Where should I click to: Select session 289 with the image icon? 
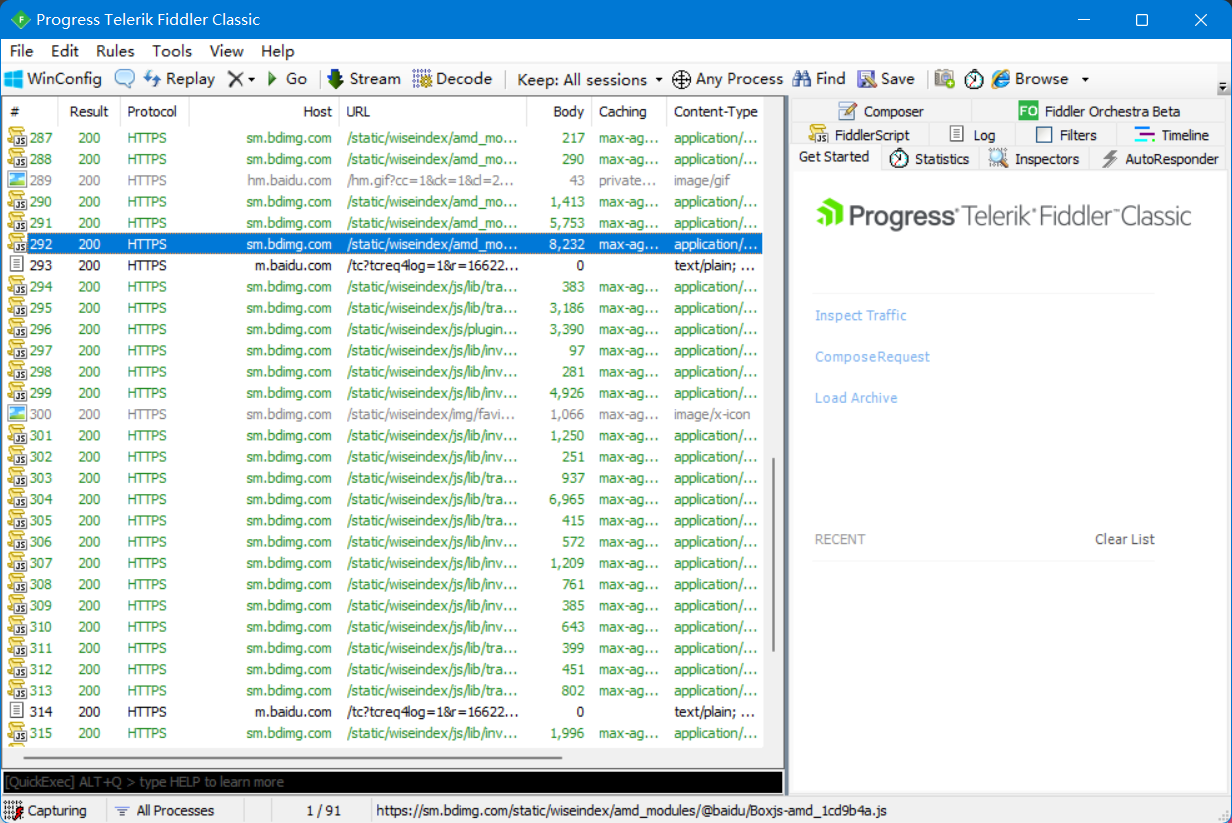[x=383, y=181]
